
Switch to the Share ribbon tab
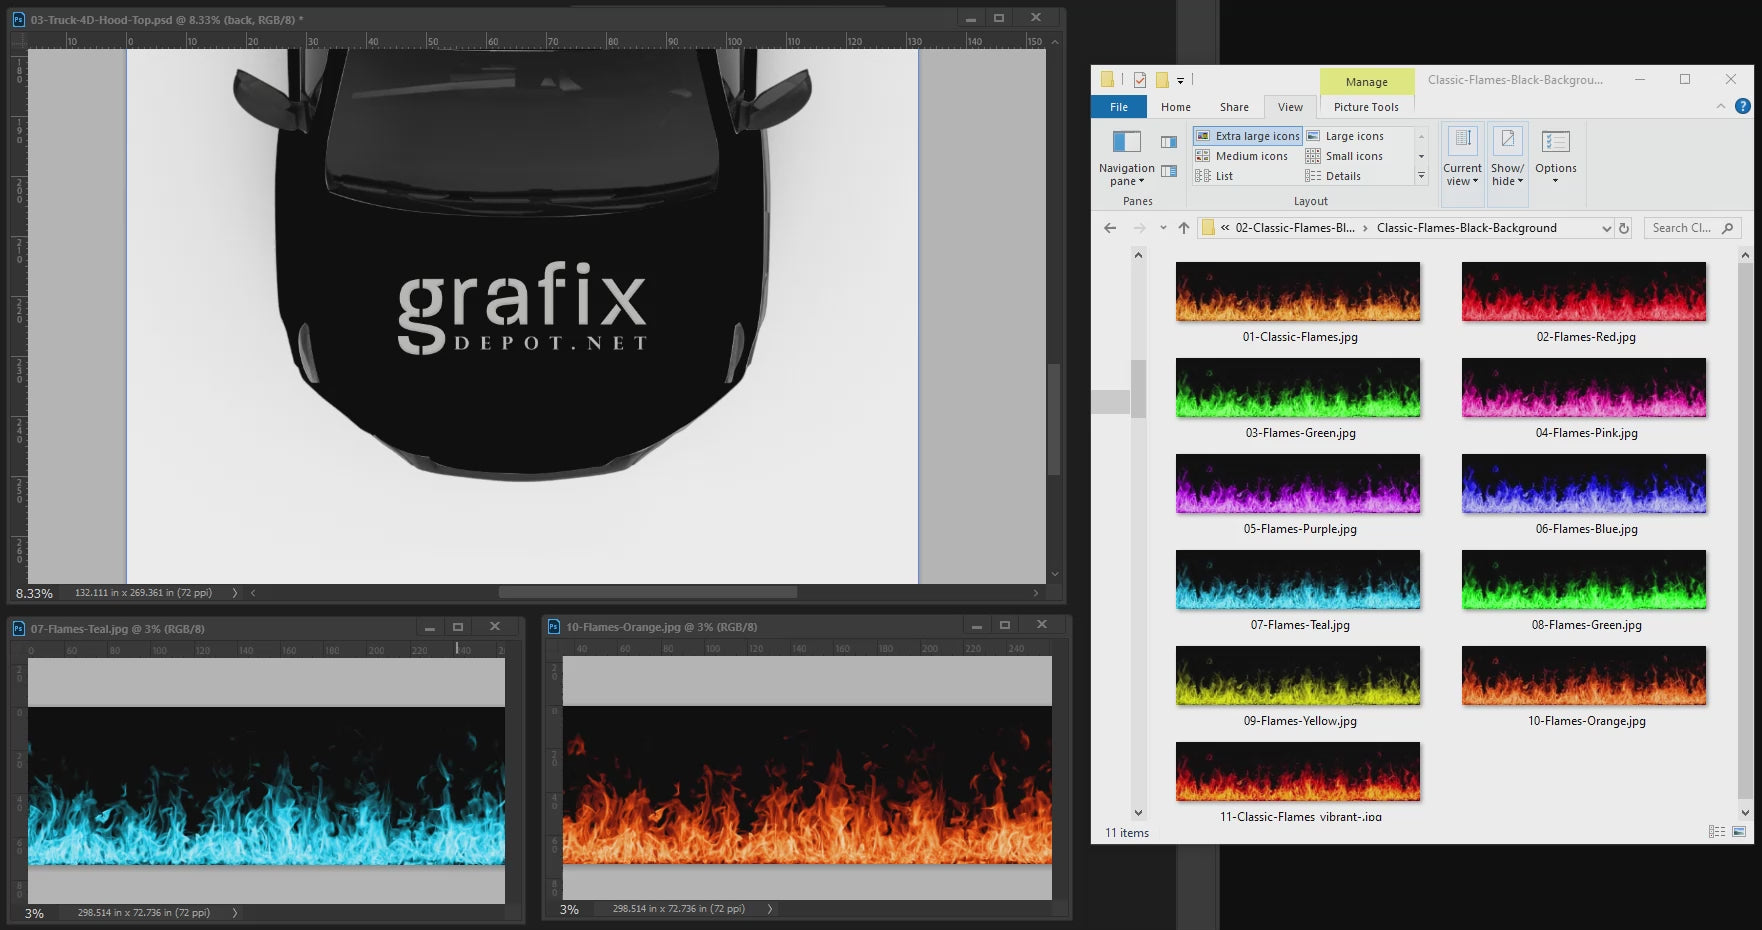(x=1234, y=107)
